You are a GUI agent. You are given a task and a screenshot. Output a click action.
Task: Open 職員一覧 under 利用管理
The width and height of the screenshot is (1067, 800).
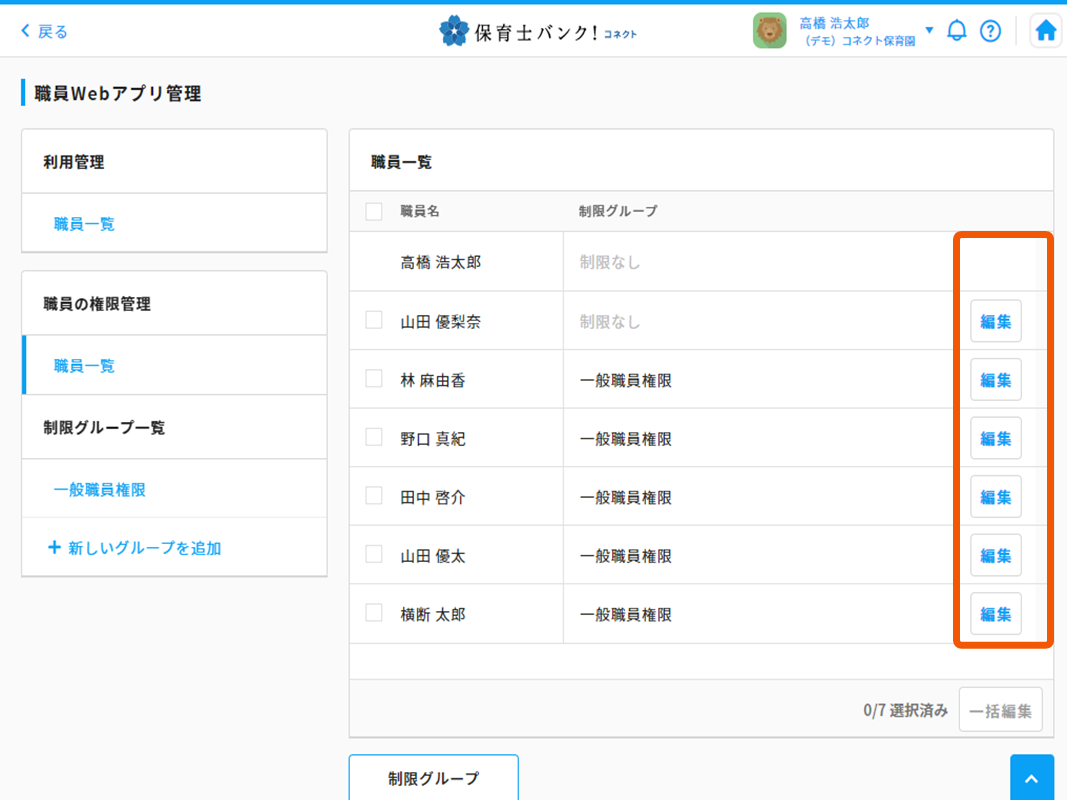[84, 224]
